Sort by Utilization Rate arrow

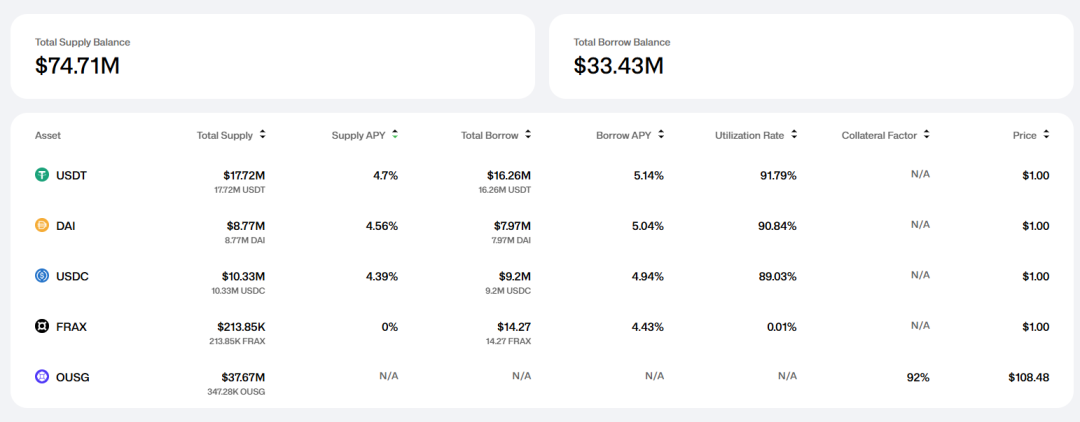(793, 134)
